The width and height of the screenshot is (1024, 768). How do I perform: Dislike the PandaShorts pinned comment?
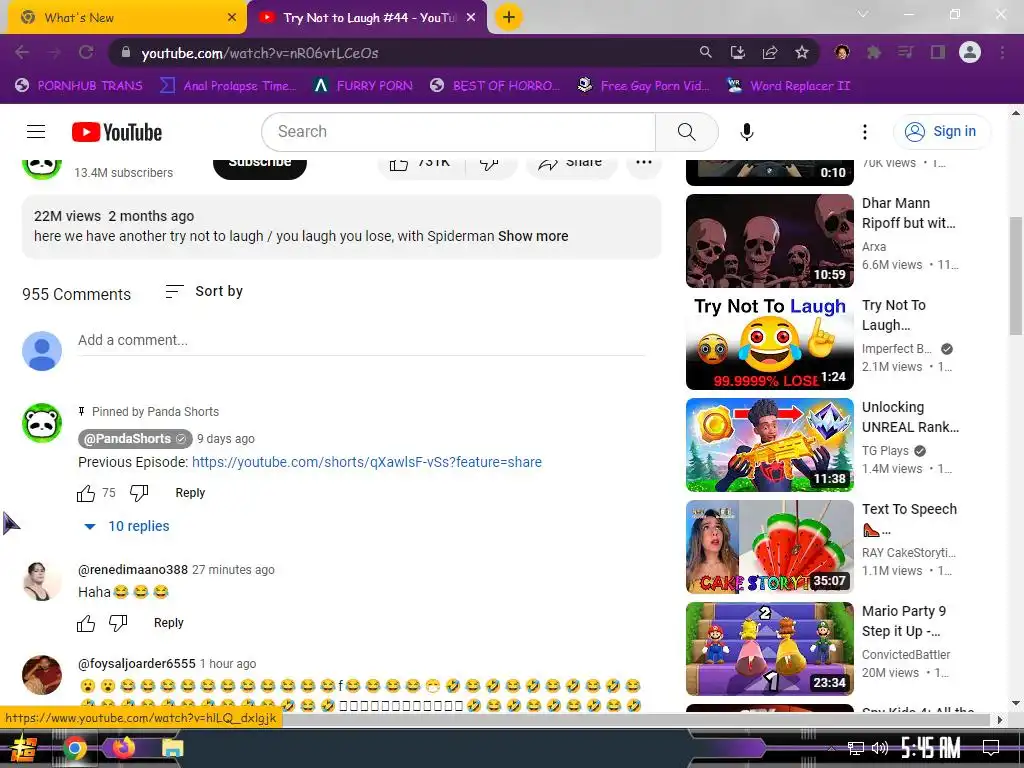(x=138, y=493)
